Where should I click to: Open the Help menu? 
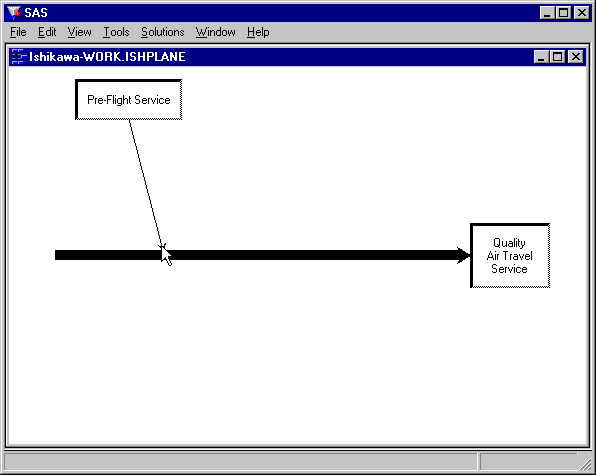258,32
